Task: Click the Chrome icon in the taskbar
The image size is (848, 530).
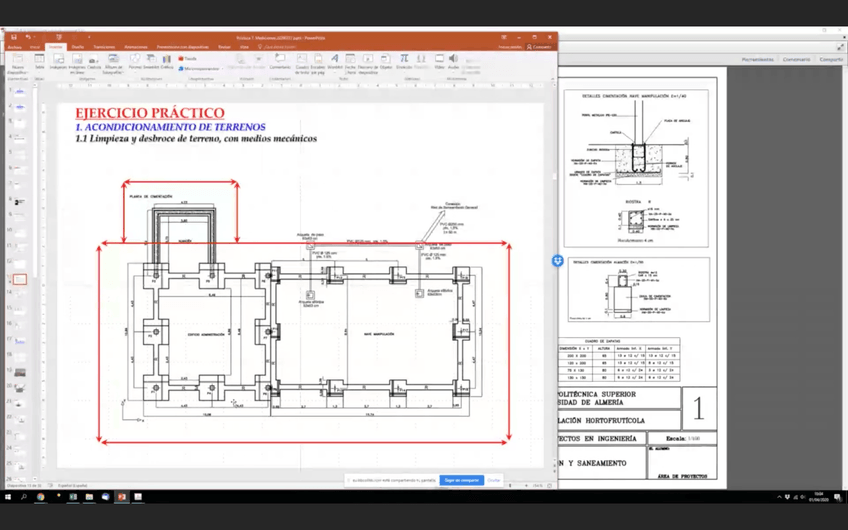Action: pos(41,497)
